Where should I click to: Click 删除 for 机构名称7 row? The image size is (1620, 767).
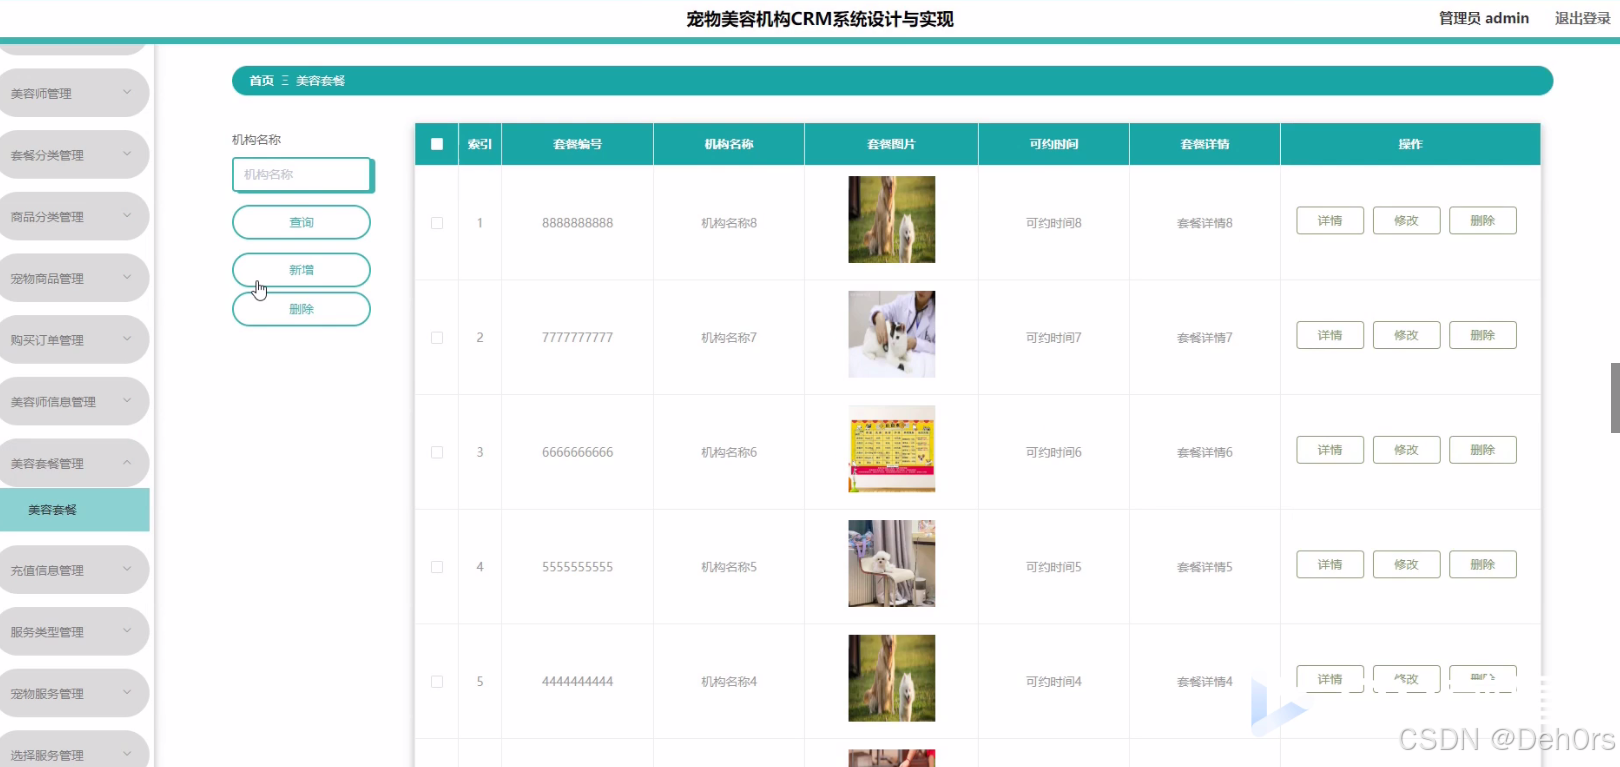1483,335
